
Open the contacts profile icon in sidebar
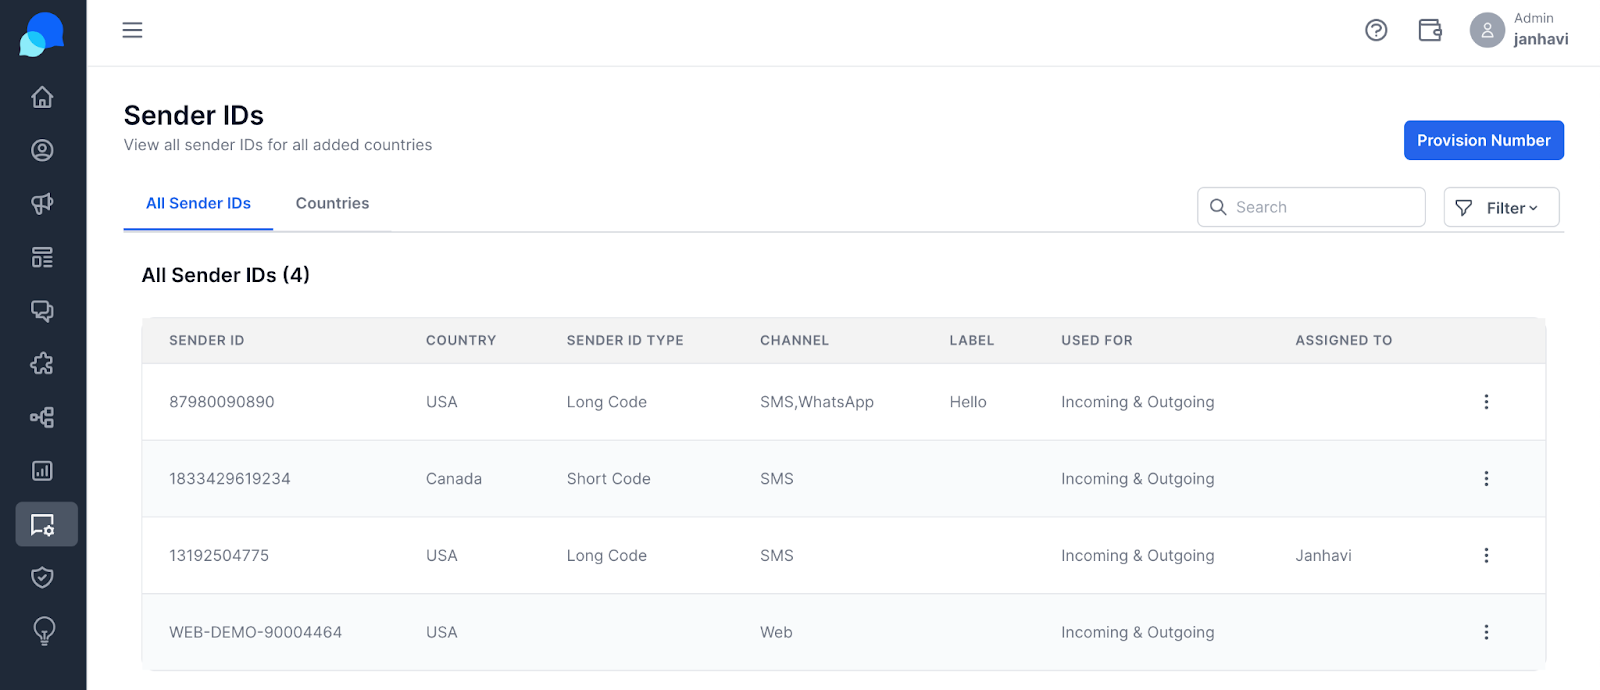(x=42, y=150)
